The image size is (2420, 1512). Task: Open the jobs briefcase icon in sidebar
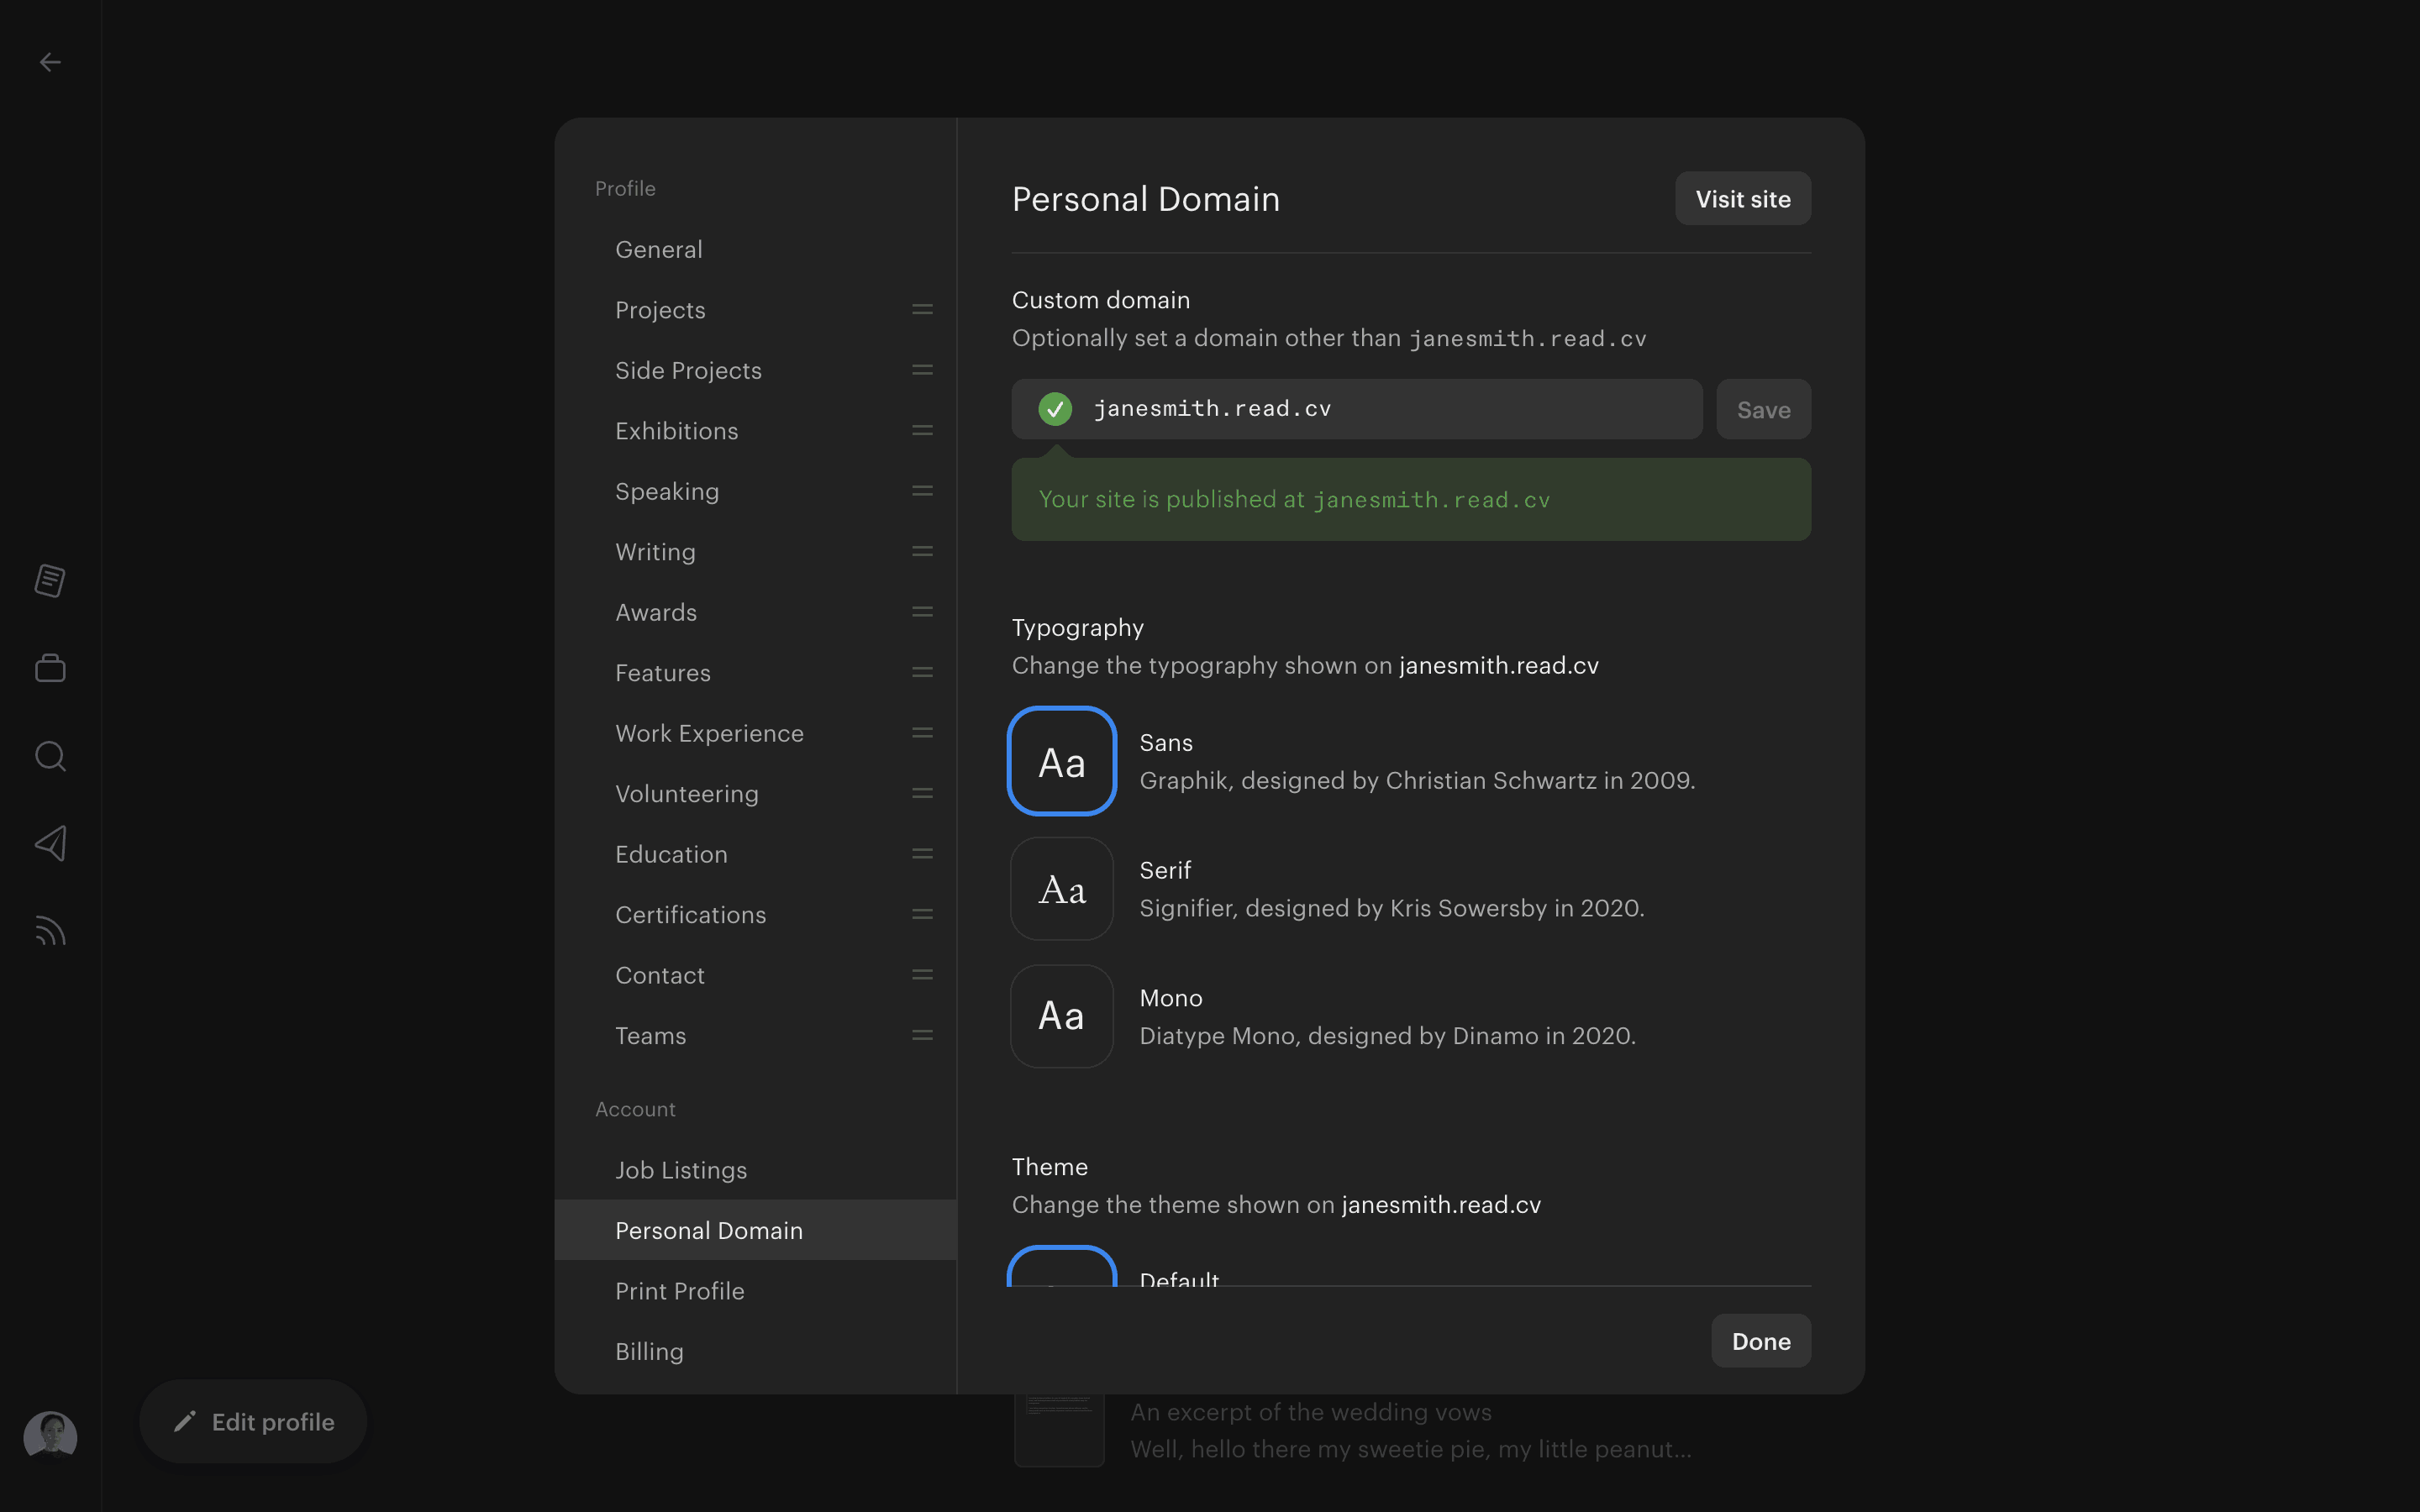[x=50, y=668]
